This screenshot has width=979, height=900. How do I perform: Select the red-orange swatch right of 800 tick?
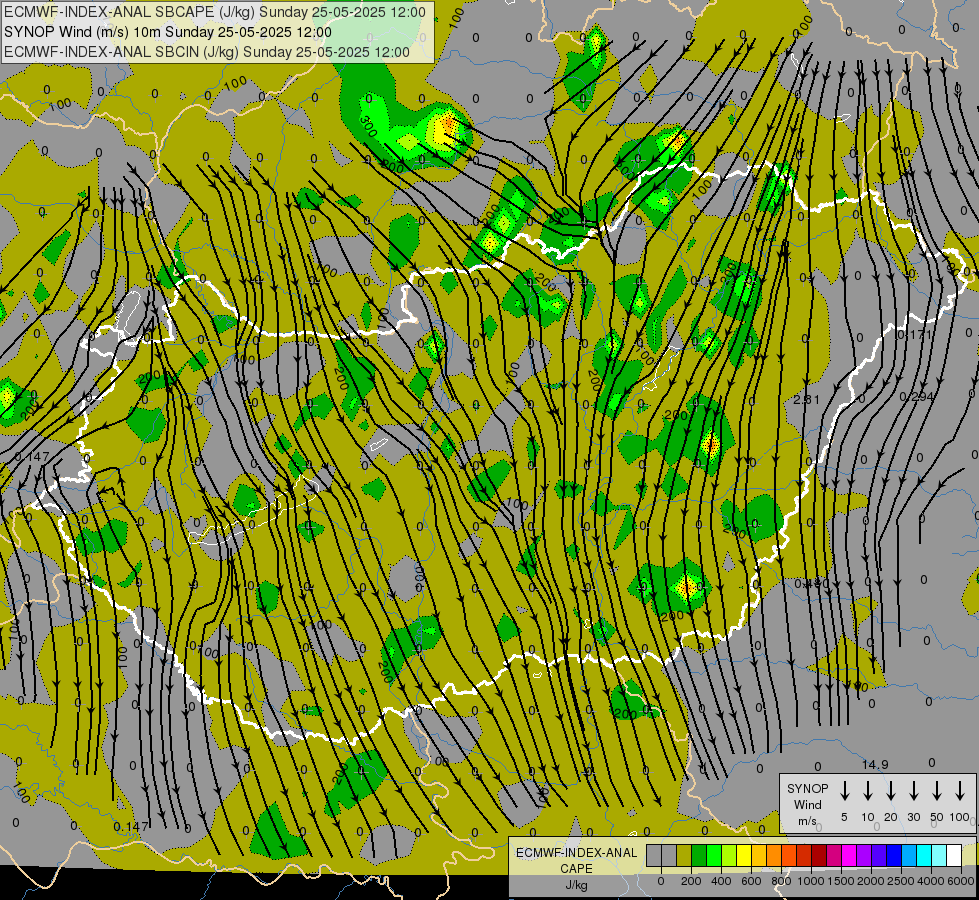point(789,855)
